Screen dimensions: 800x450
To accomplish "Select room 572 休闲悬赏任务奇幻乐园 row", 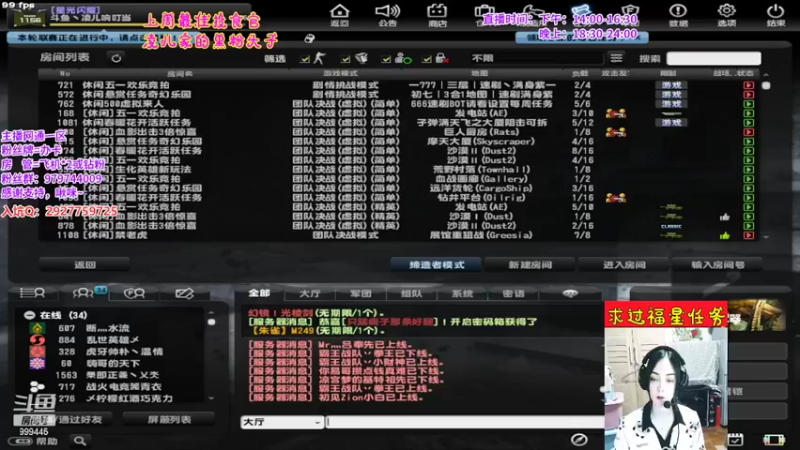I will click(399, 94).
